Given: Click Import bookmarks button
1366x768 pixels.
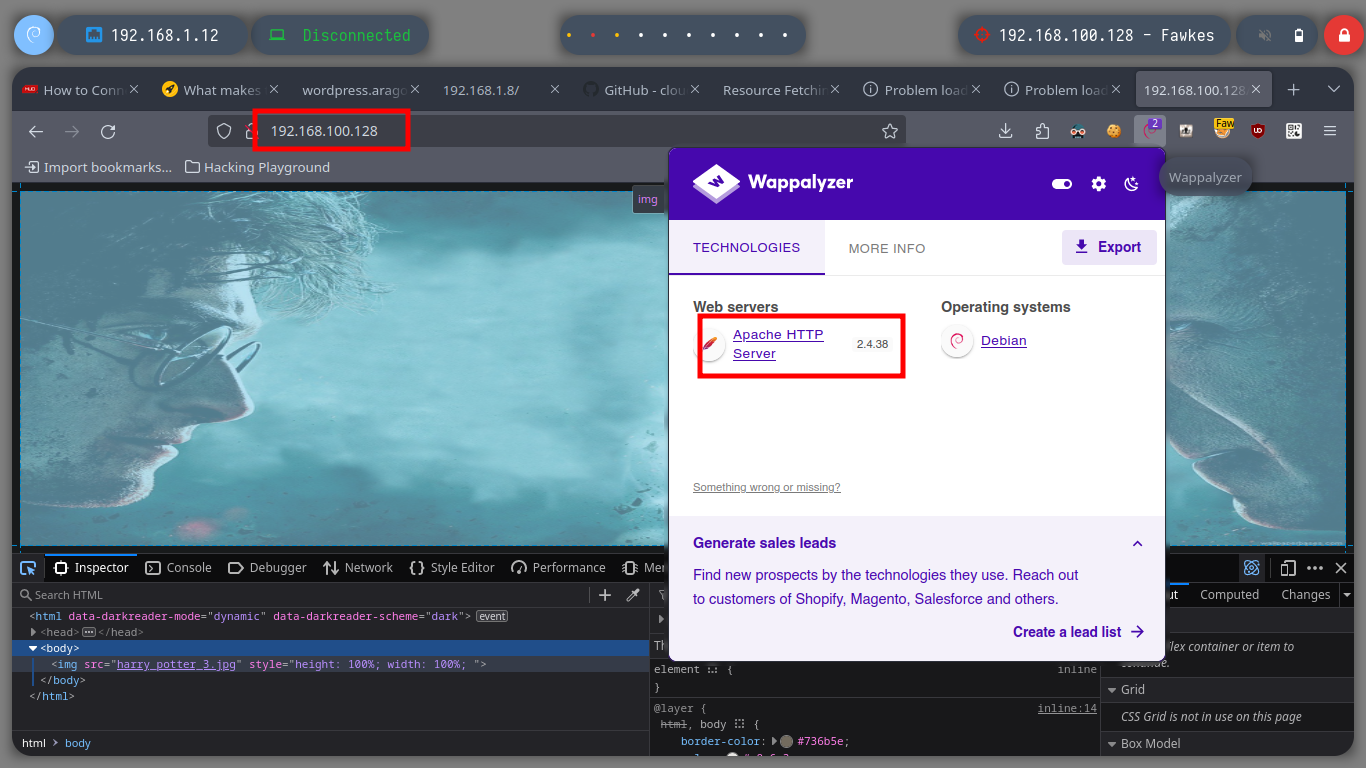Looking at the screenshot, I should (x=98, y=167).
